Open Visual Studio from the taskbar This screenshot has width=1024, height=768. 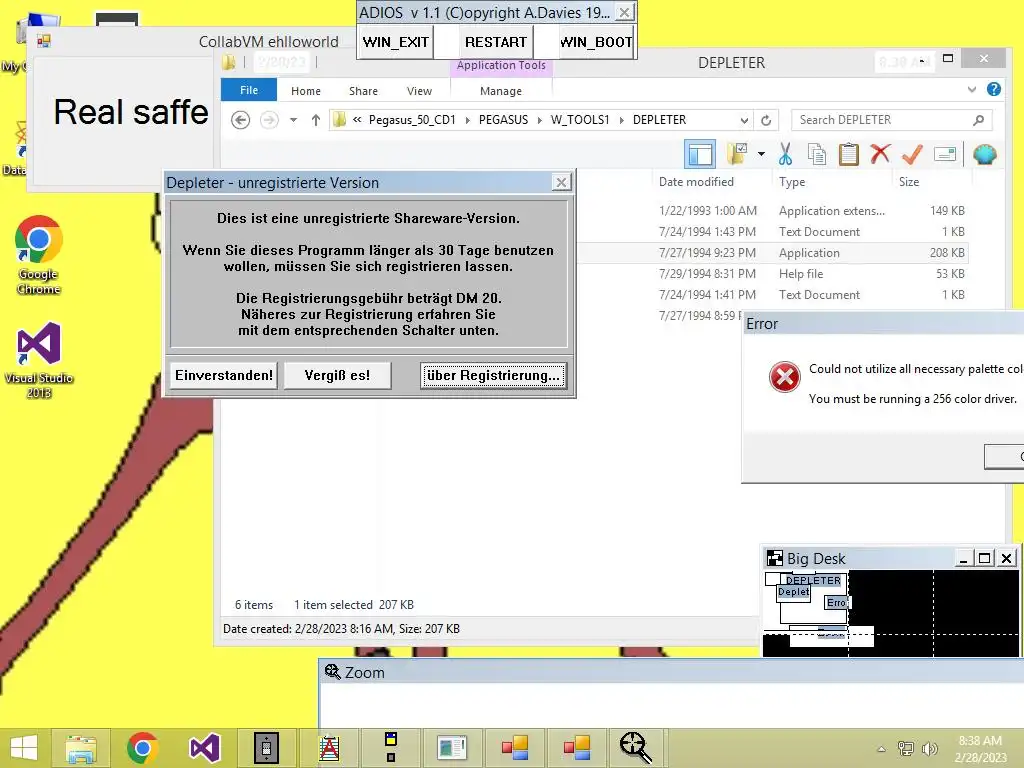click(x=204, y=748)
